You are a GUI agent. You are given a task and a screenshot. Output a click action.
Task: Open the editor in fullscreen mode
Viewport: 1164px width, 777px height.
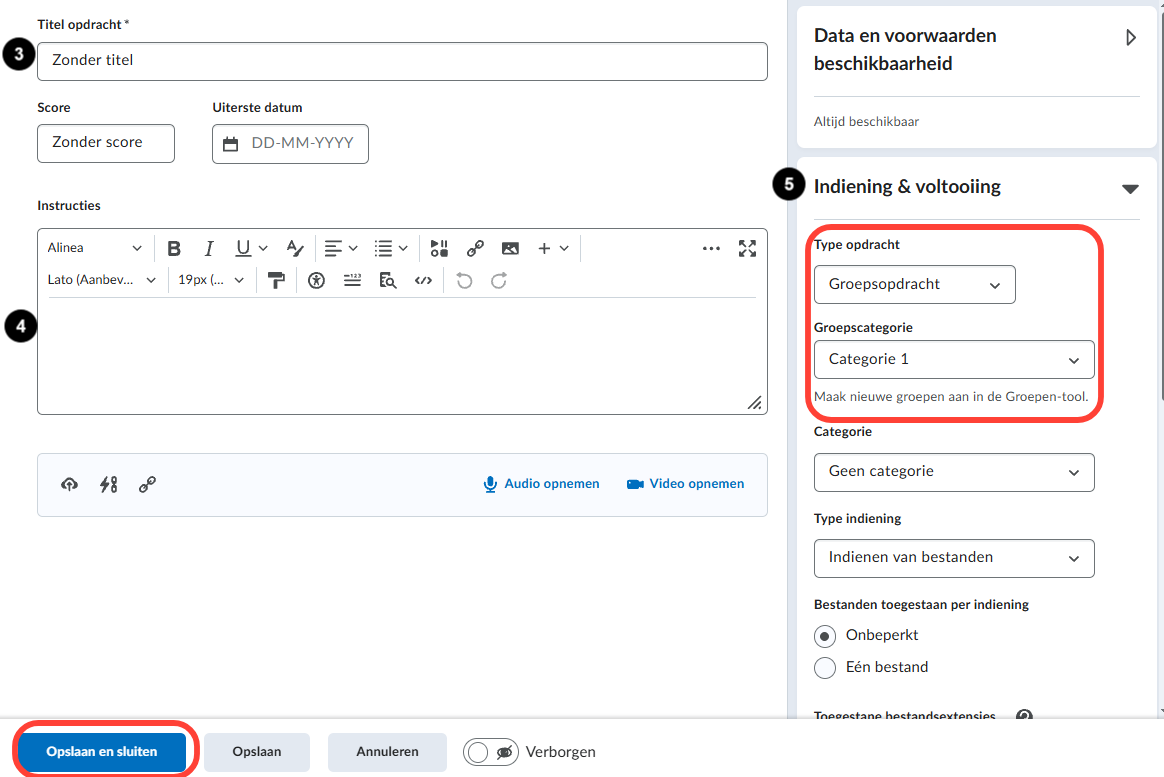point(747,249)
